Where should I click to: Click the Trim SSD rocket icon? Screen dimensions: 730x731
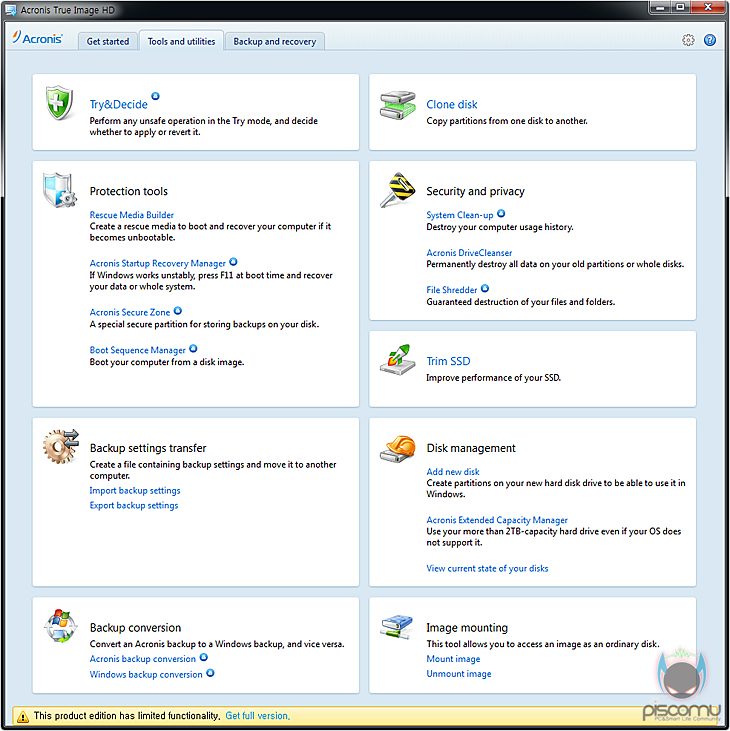(397, 360)
